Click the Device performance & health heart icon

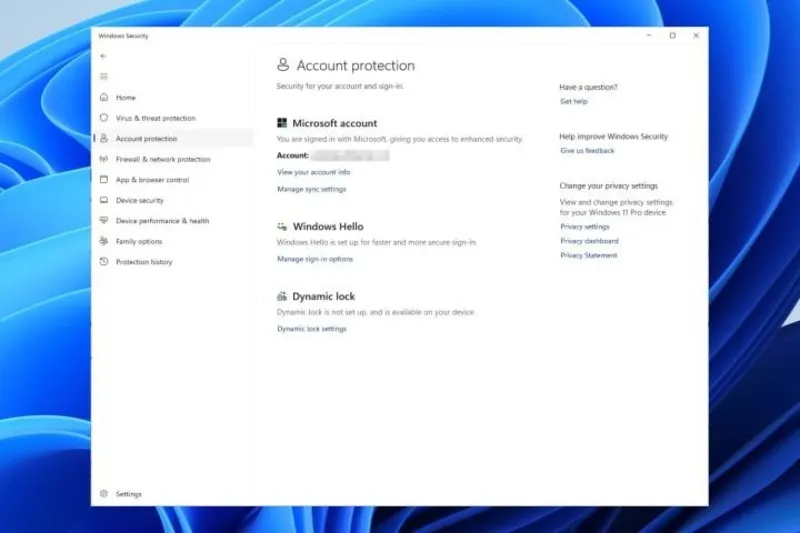point(104,220)
